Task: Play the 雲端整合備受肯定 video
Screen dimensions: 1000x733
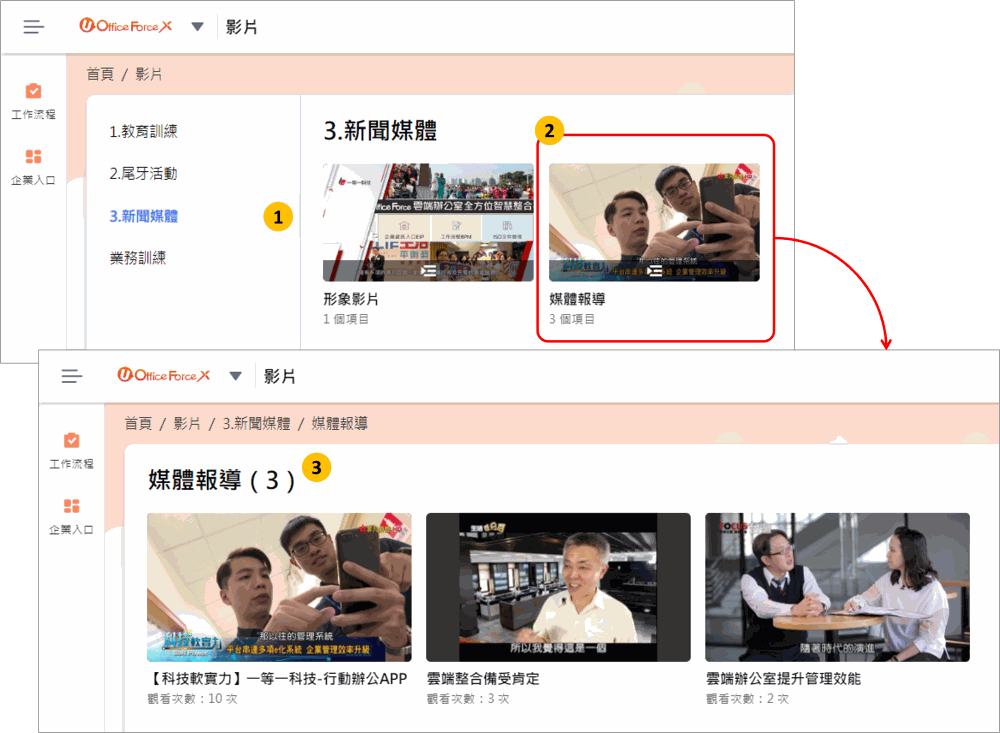Action: point(558,587)
